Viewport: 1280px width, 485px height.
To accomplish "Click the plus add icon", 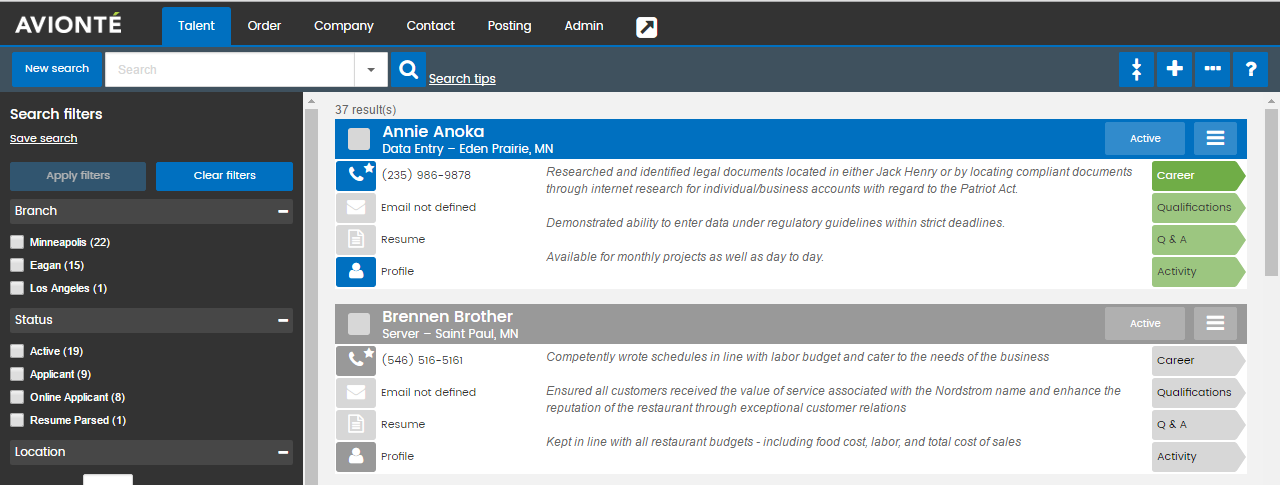I will coord(1174,69).
